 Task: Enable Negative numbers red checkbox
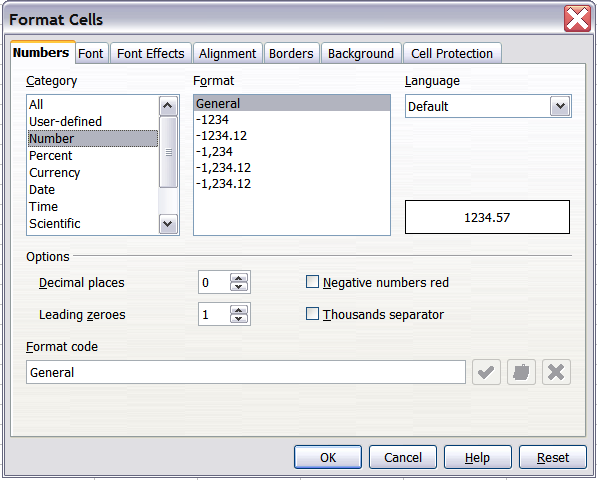(x=312, y=282)
